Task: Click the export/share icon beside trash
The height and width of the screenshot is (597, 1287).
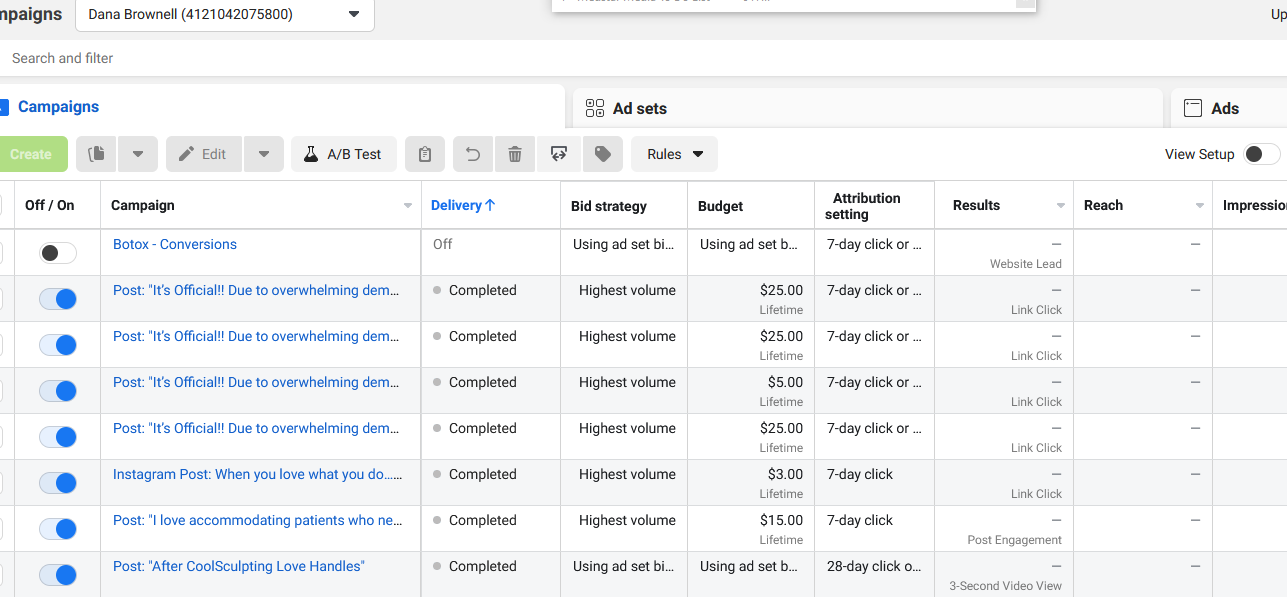Action: [x=559, y=154]
